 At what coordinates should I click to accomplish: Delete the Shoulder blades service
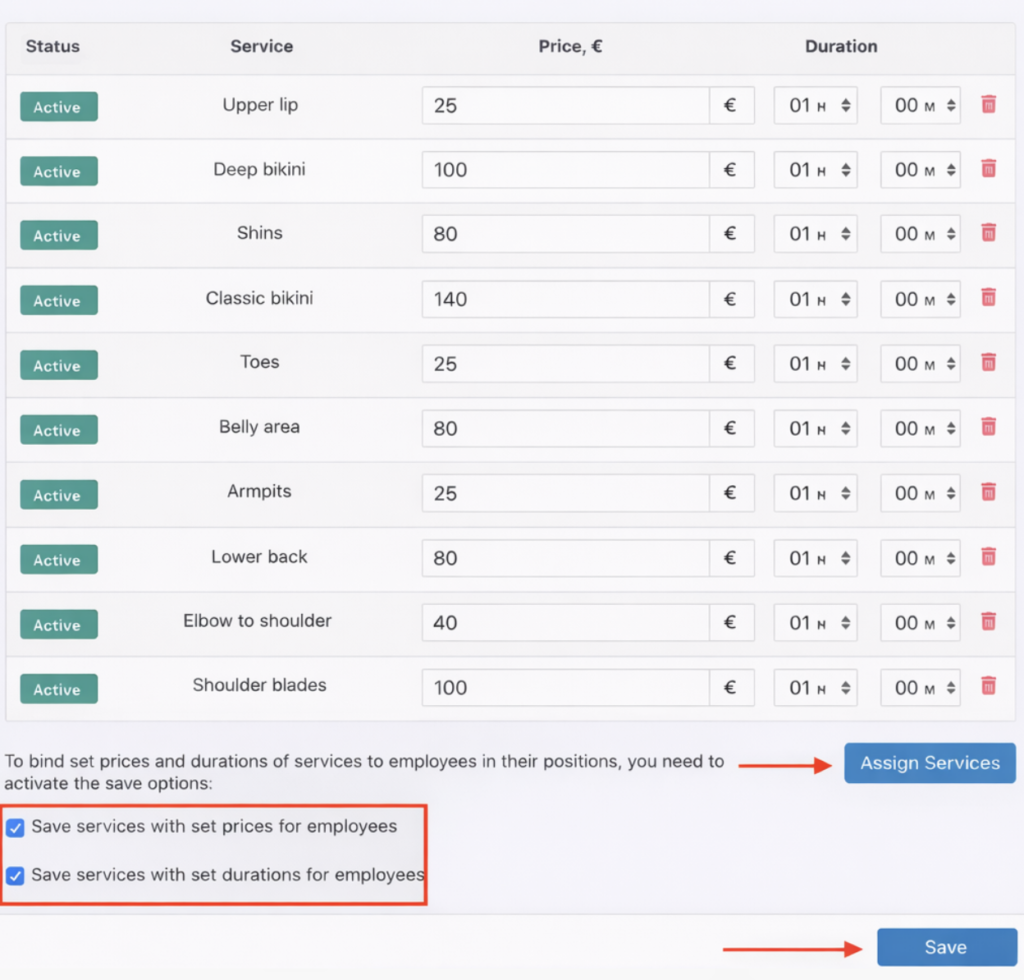coord(988,686)
